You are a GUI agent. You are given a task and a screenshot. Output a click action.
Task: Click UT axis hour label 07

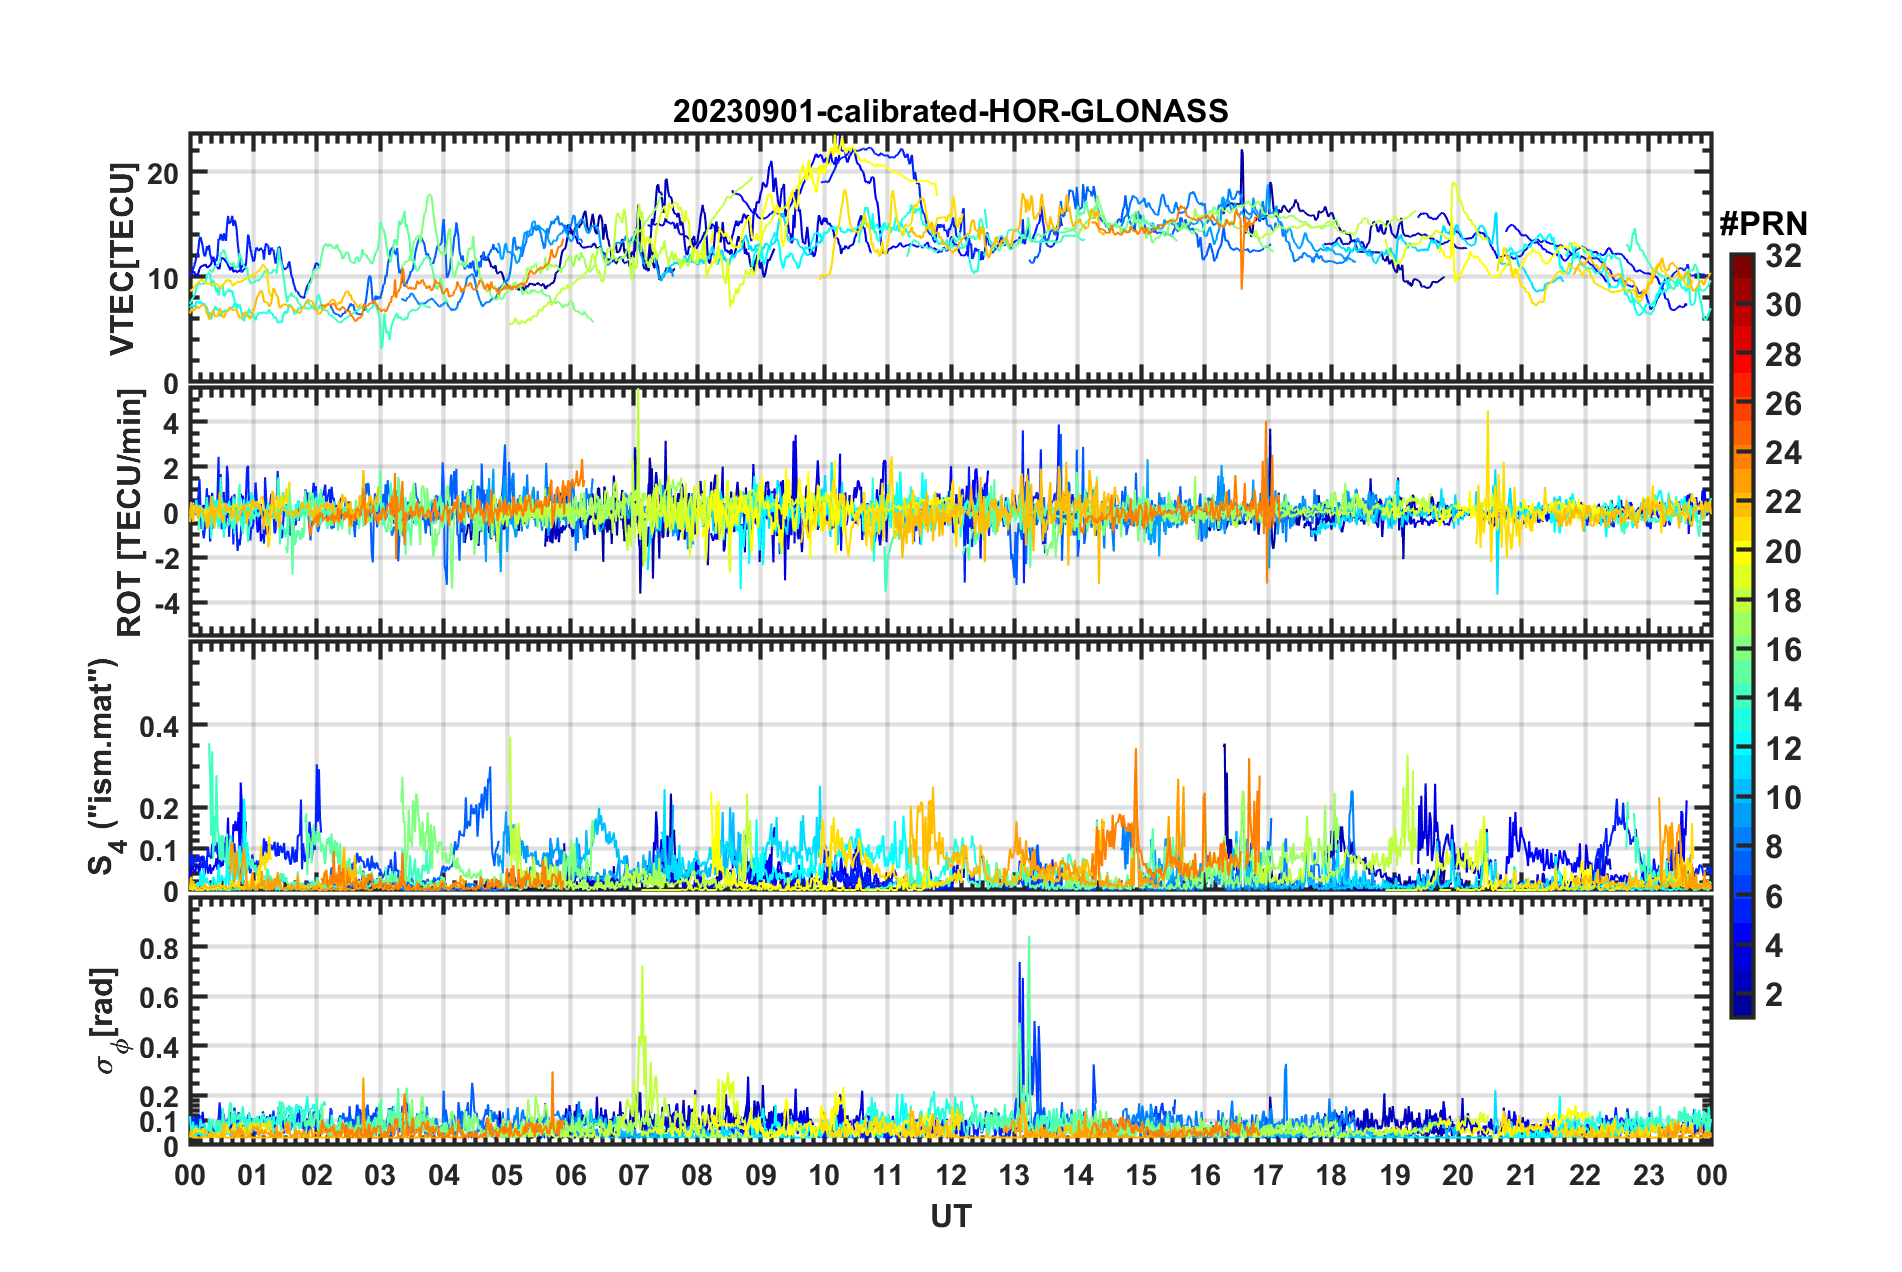click(634, 1175)
